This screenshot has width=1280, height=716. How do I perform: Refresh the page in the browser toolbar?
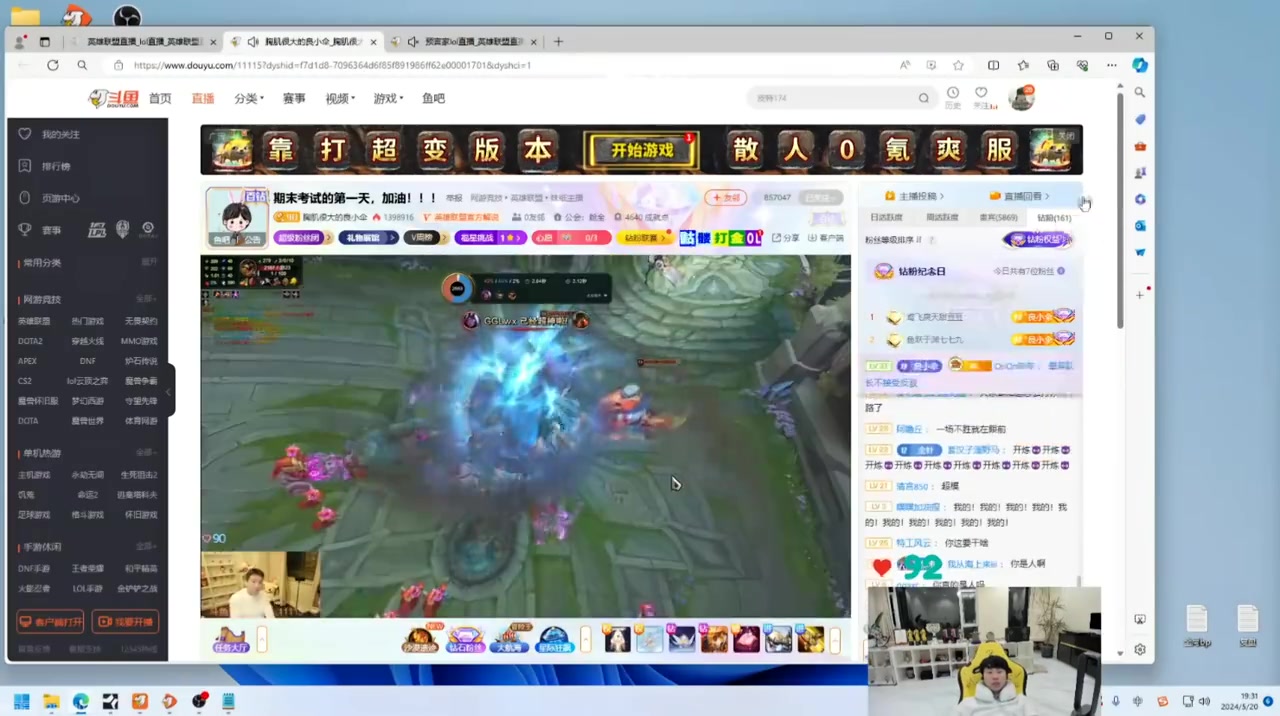tap(52, 65)
